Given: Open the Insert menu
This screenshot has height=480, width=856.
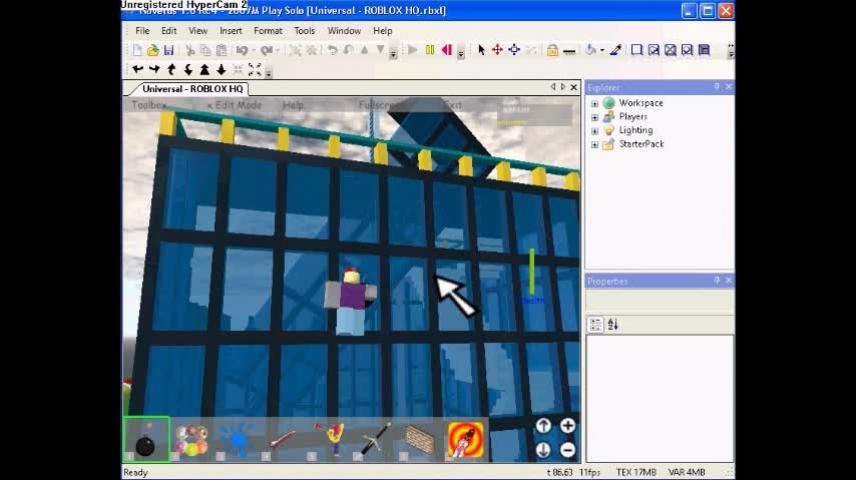Looking at the screenshot, I should (230, 31).
